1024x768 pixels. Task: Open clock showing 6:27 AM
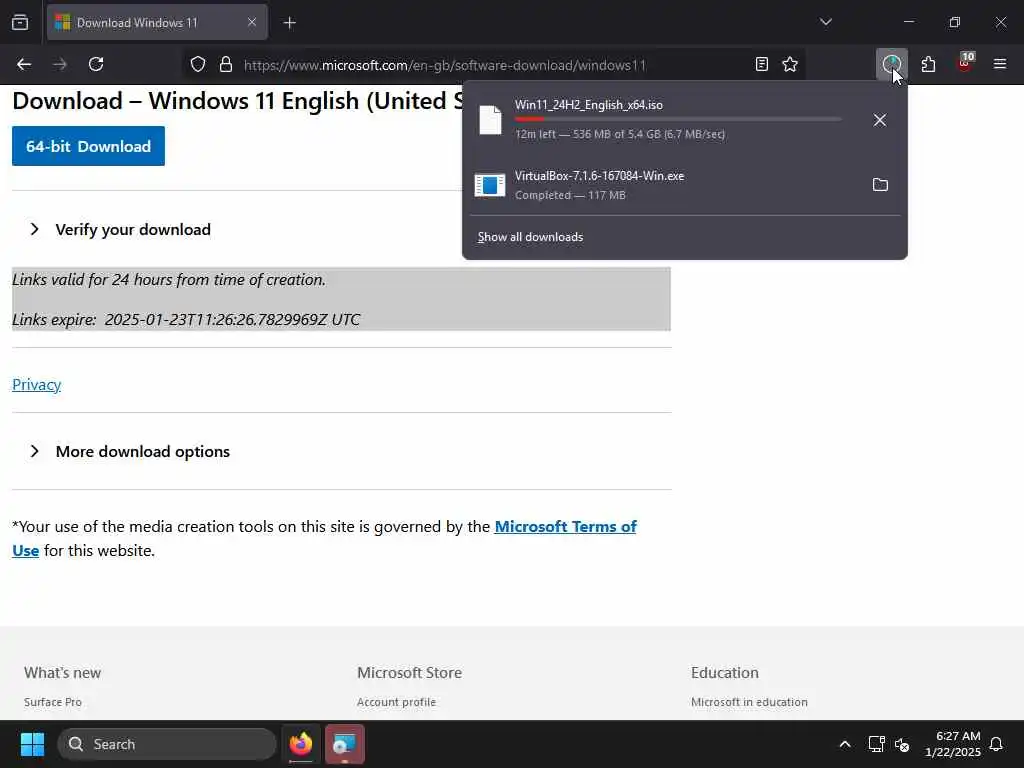tap(953, 744)
